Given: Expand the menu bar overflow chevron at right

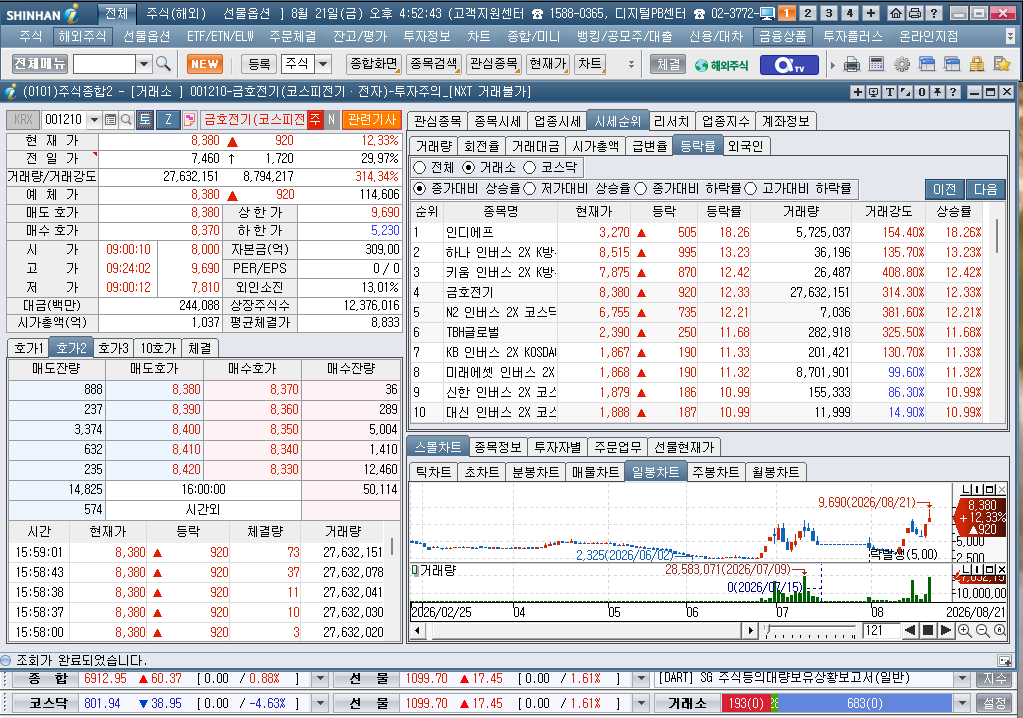Looking at the screenshot, I should pos(1011,36).
